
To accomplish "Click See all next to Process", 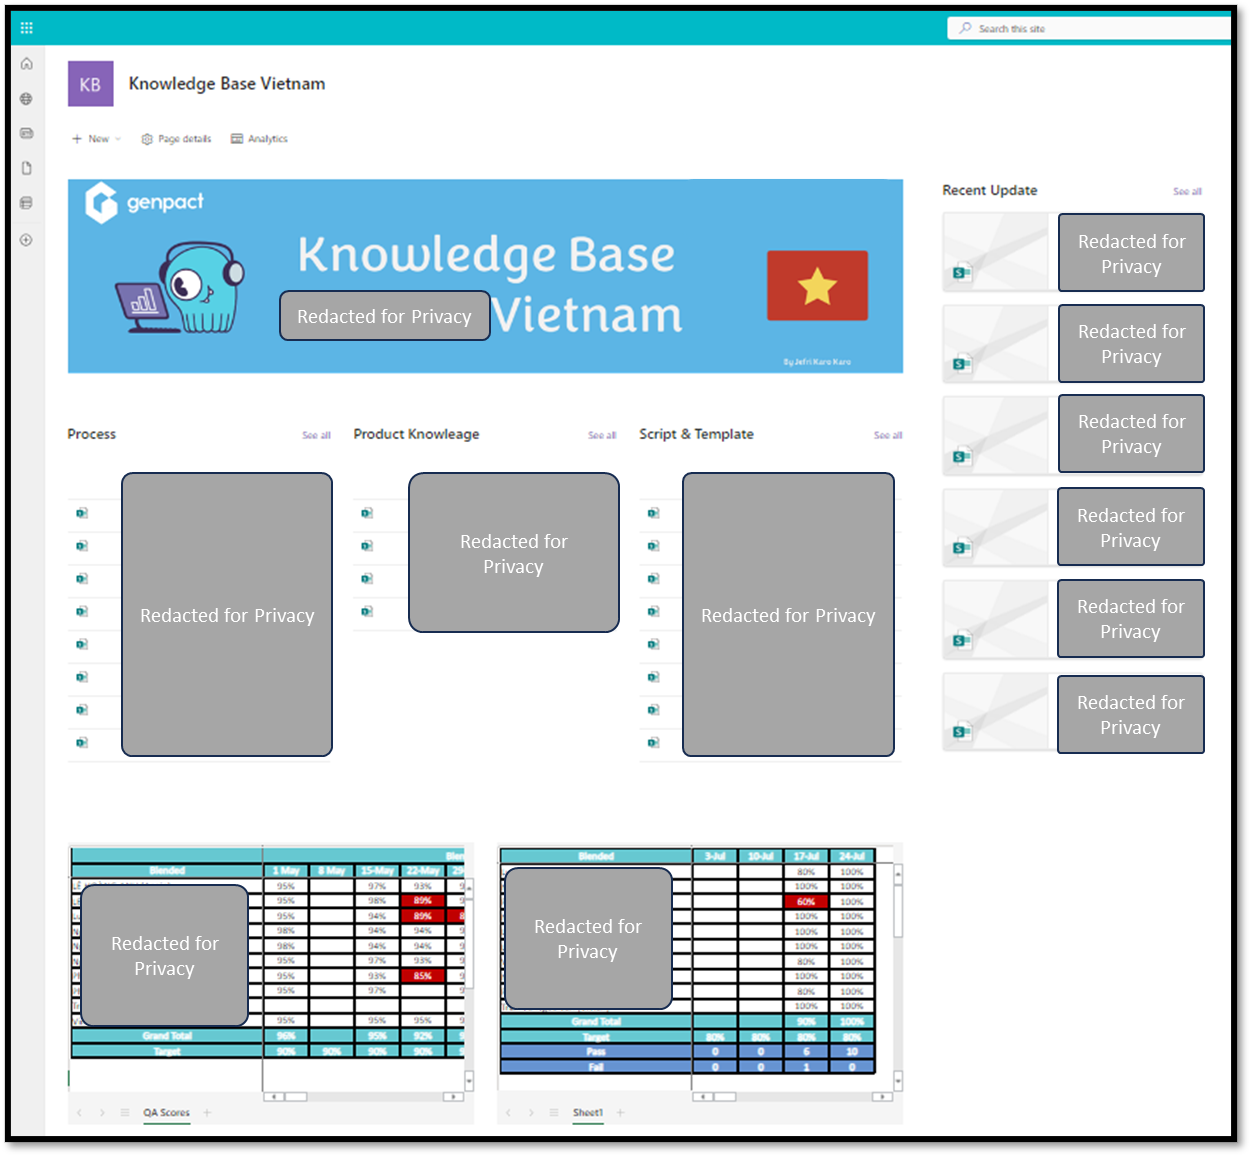I will pos(316,435).
